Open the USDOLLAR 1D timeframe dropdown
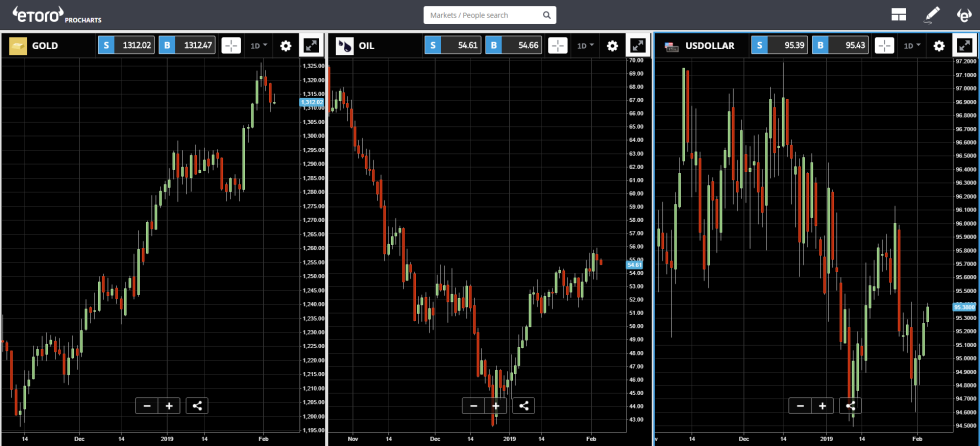 [x=911, y=46]
